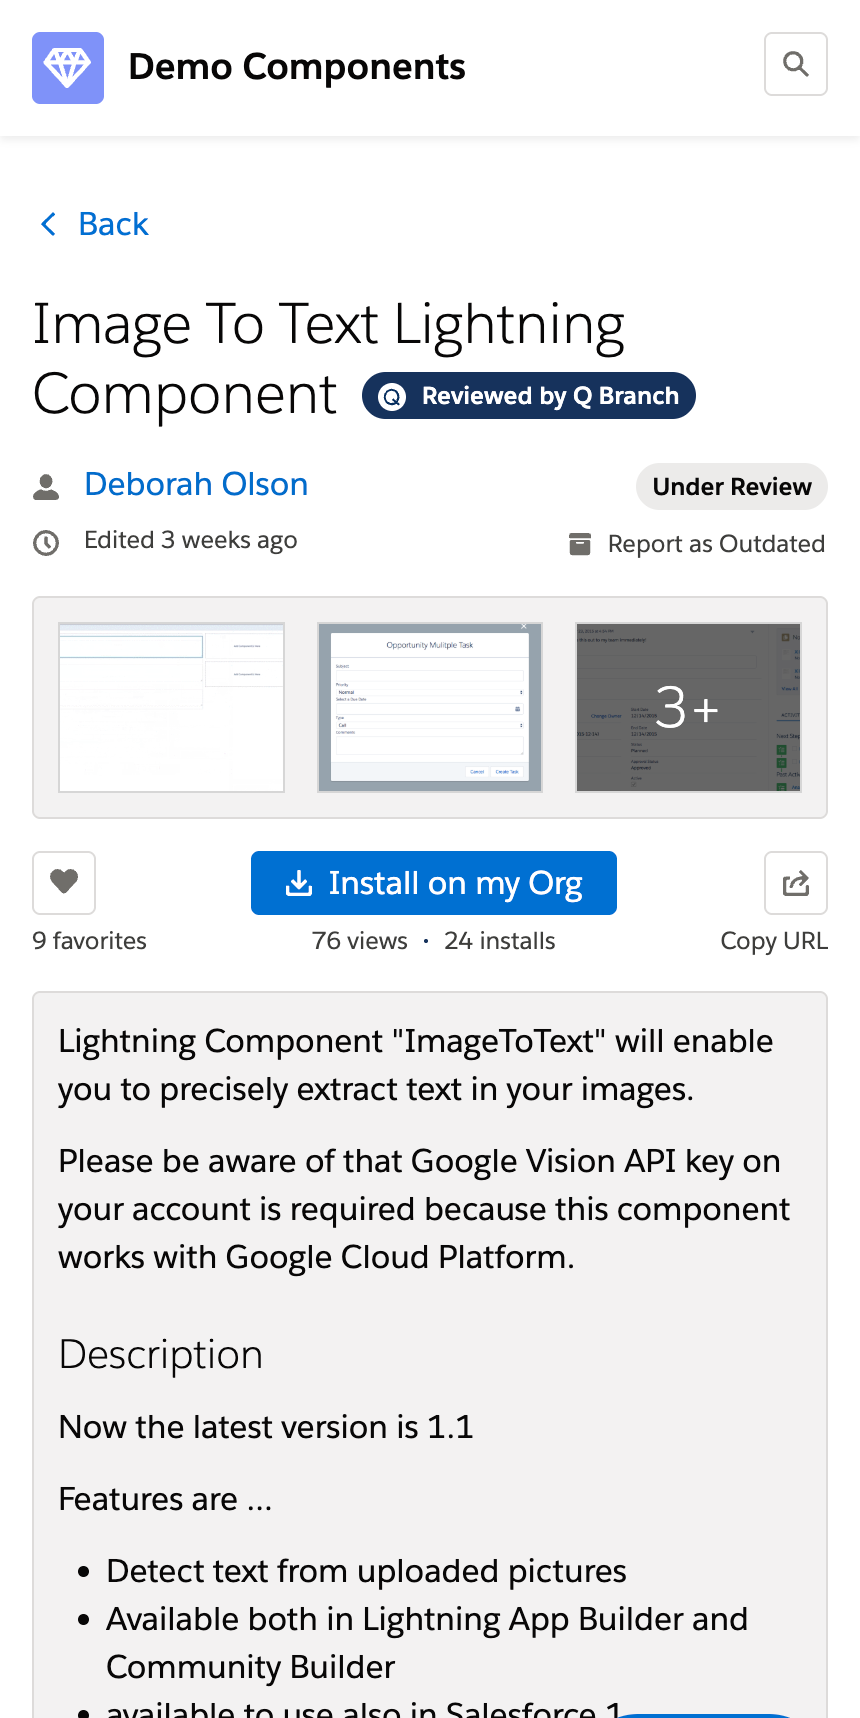Open search with the magnifier icon
The width and height of the screenshot is (860, 1718).
click(x=796, y=64)
